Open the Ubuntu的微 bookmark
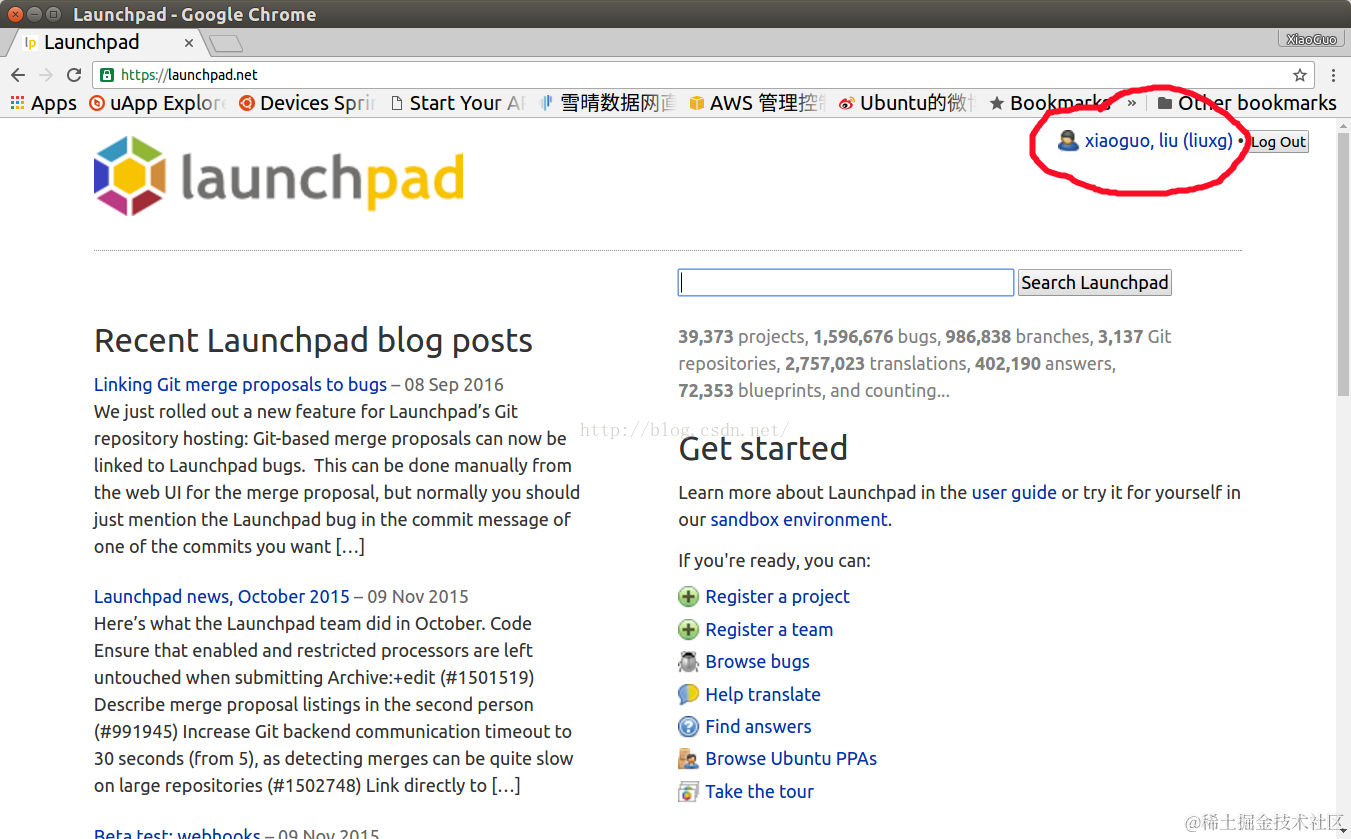Screen dimensions: 1351x839 [x=907, y=103]
